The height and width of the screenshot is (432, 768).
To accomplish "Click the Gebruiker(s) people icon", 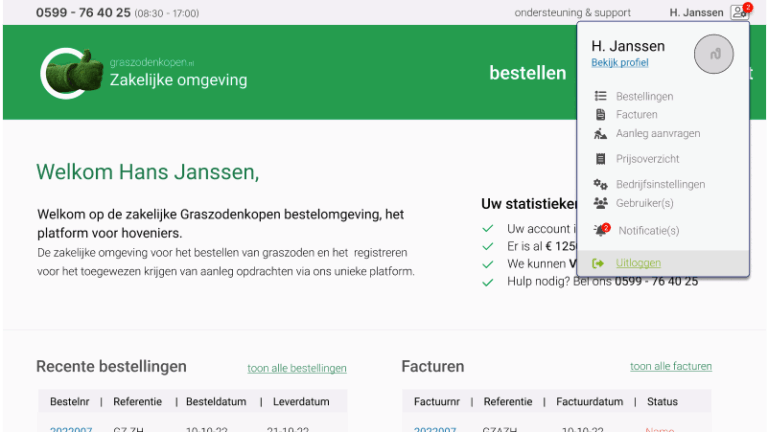I will click(x=600, y=203).
